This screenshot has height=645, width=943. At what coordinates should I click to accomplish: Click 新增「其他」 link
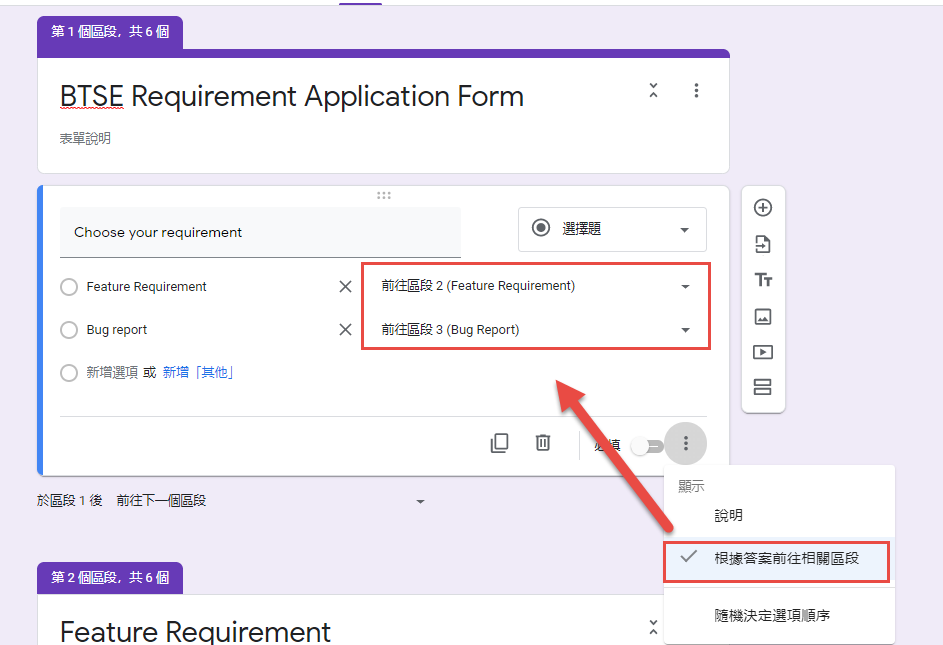point(198,373)
